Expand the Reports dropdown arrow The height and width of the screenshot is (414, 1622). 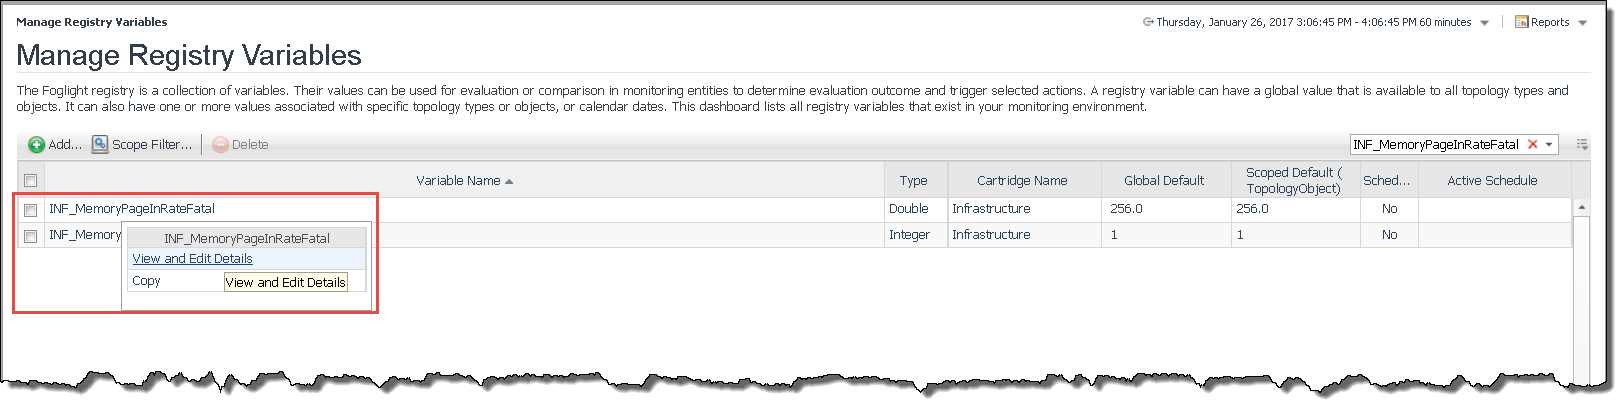click(x=1582, y=23)
